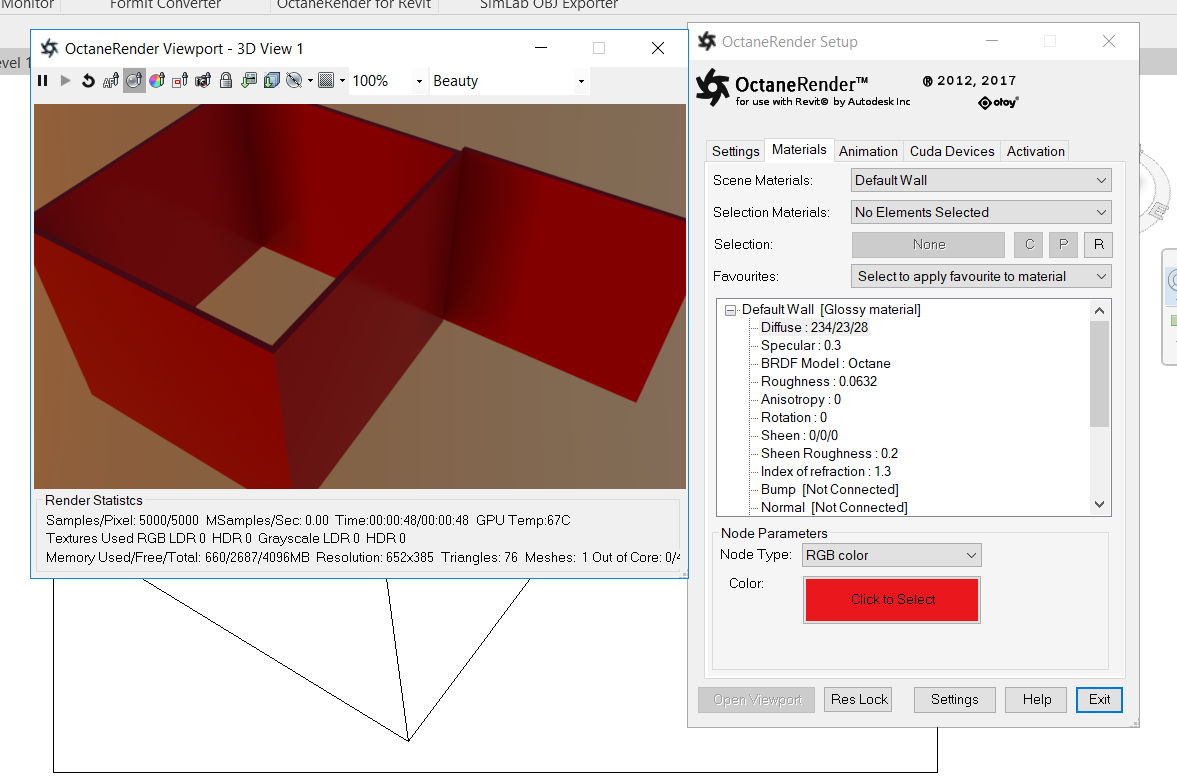
Task: Restart the render with the circular arrow icon
Action: pyautogui.click(x=88, y=80)
